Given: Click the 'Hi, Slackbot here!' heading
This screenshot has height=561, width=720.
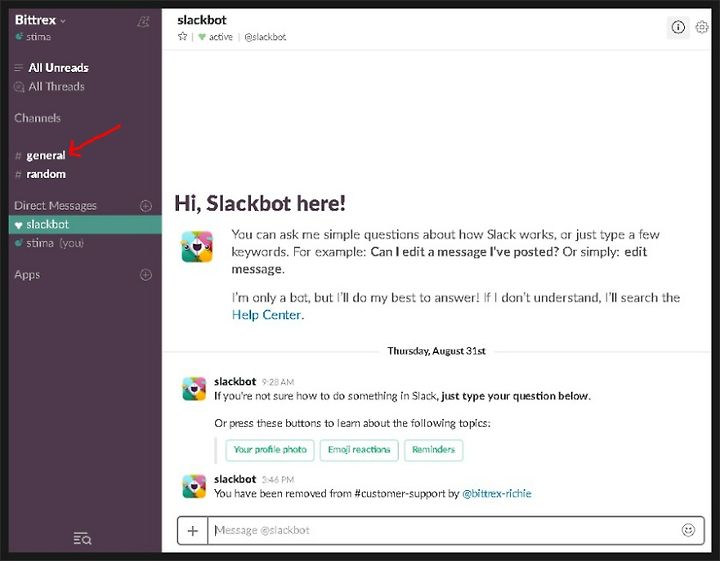Looking at the screenshot, I should point(260,203).
